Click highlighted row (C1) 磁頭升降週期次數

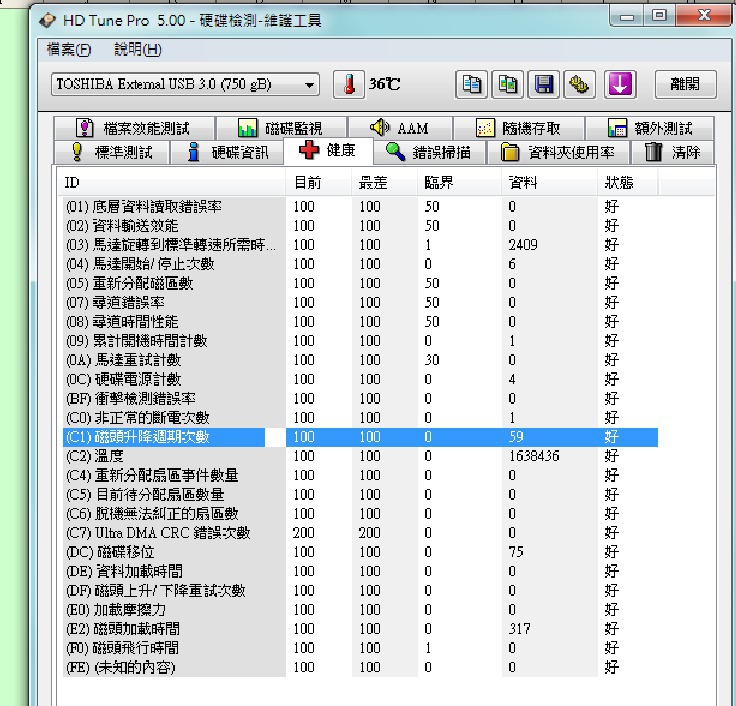[360, 437]
